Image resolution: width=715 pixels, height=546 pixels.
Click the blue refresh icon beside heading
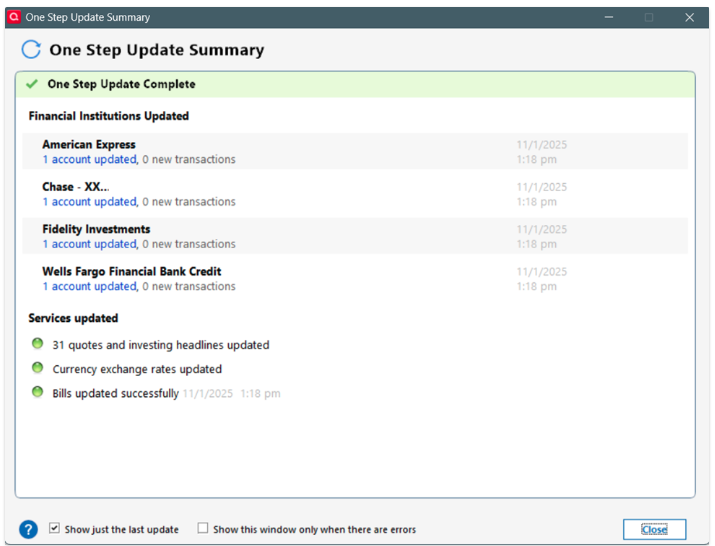pos(31,49)
